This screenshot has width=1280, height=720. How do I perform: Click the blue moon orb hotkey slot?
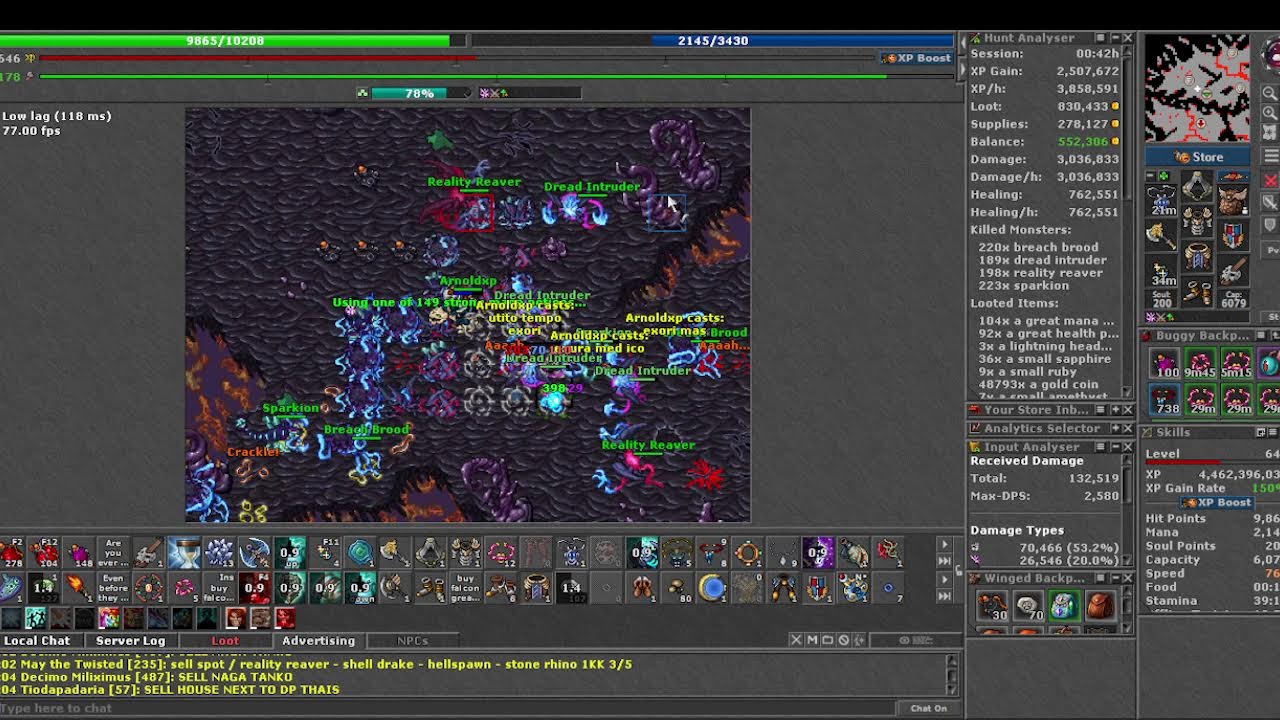tap(712, 587)
